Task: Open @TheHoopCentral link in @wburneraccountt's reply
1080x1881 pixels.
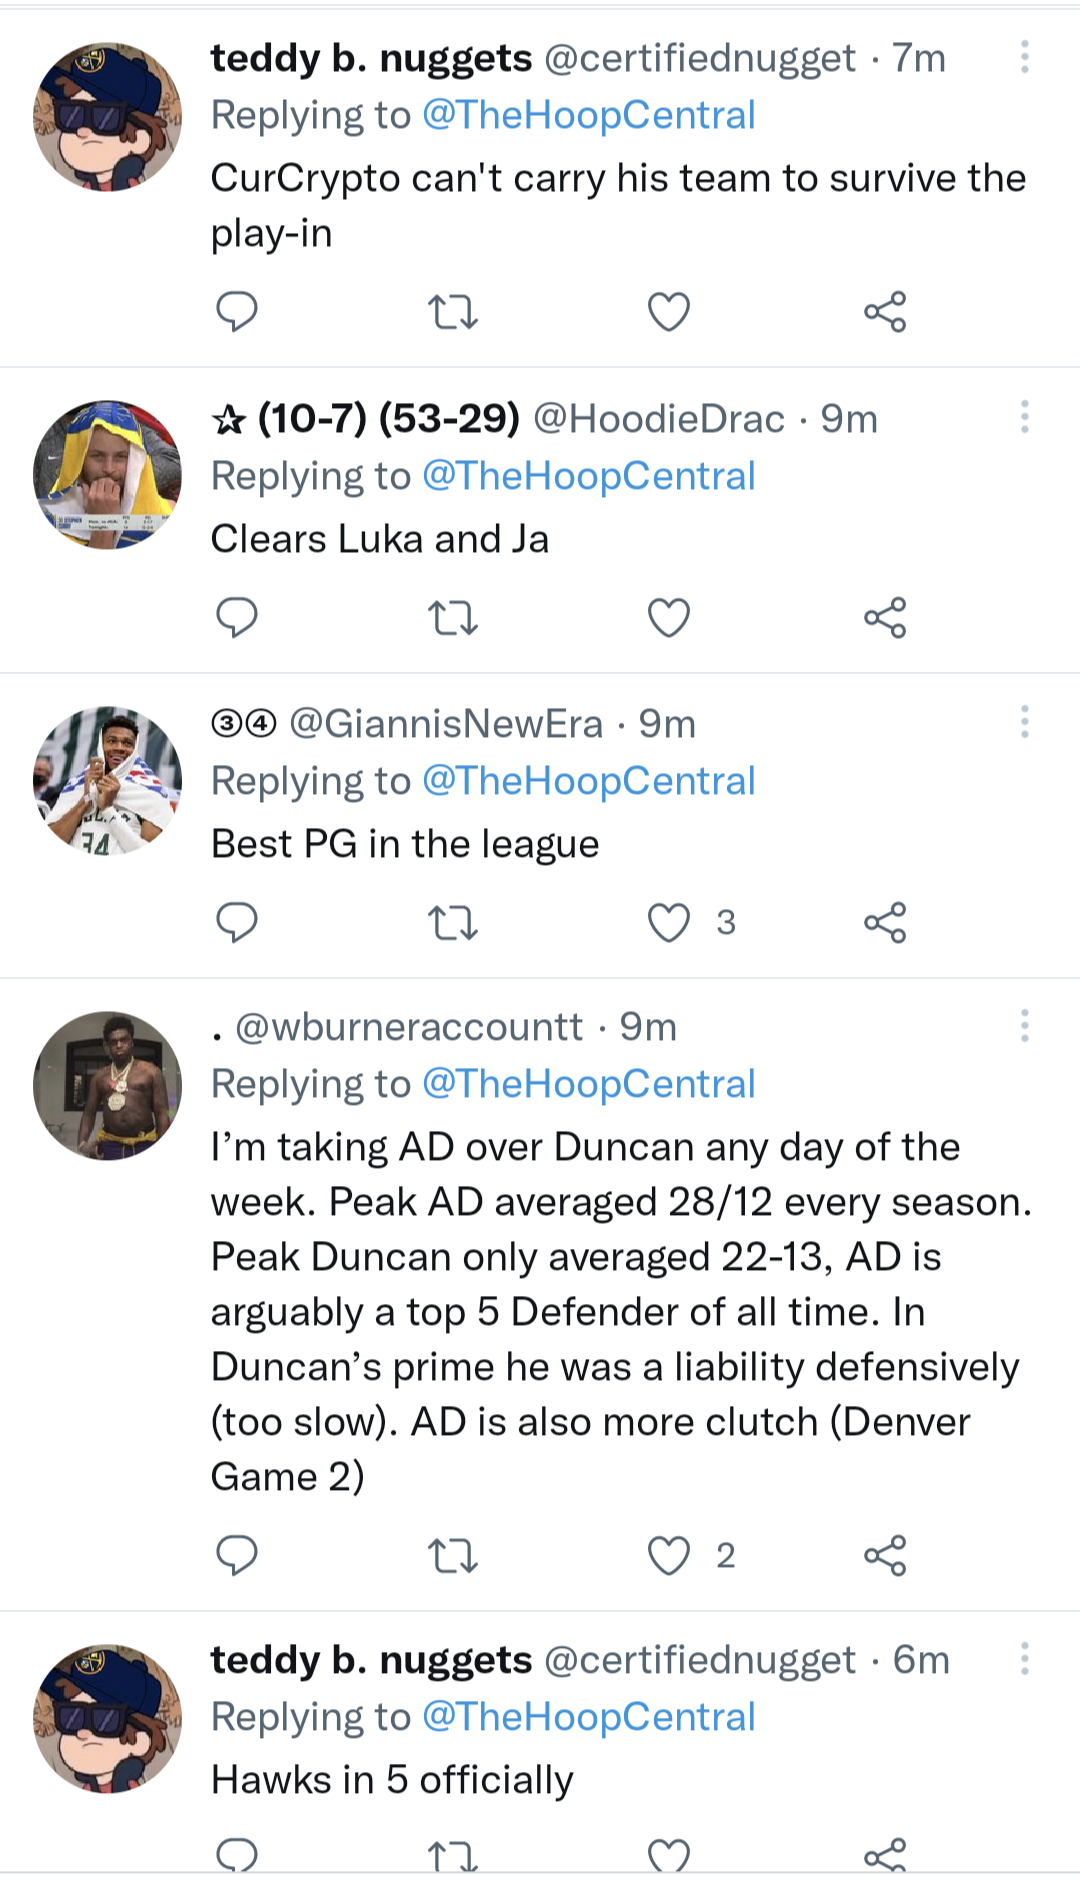Action: [x=588, y=1084]
